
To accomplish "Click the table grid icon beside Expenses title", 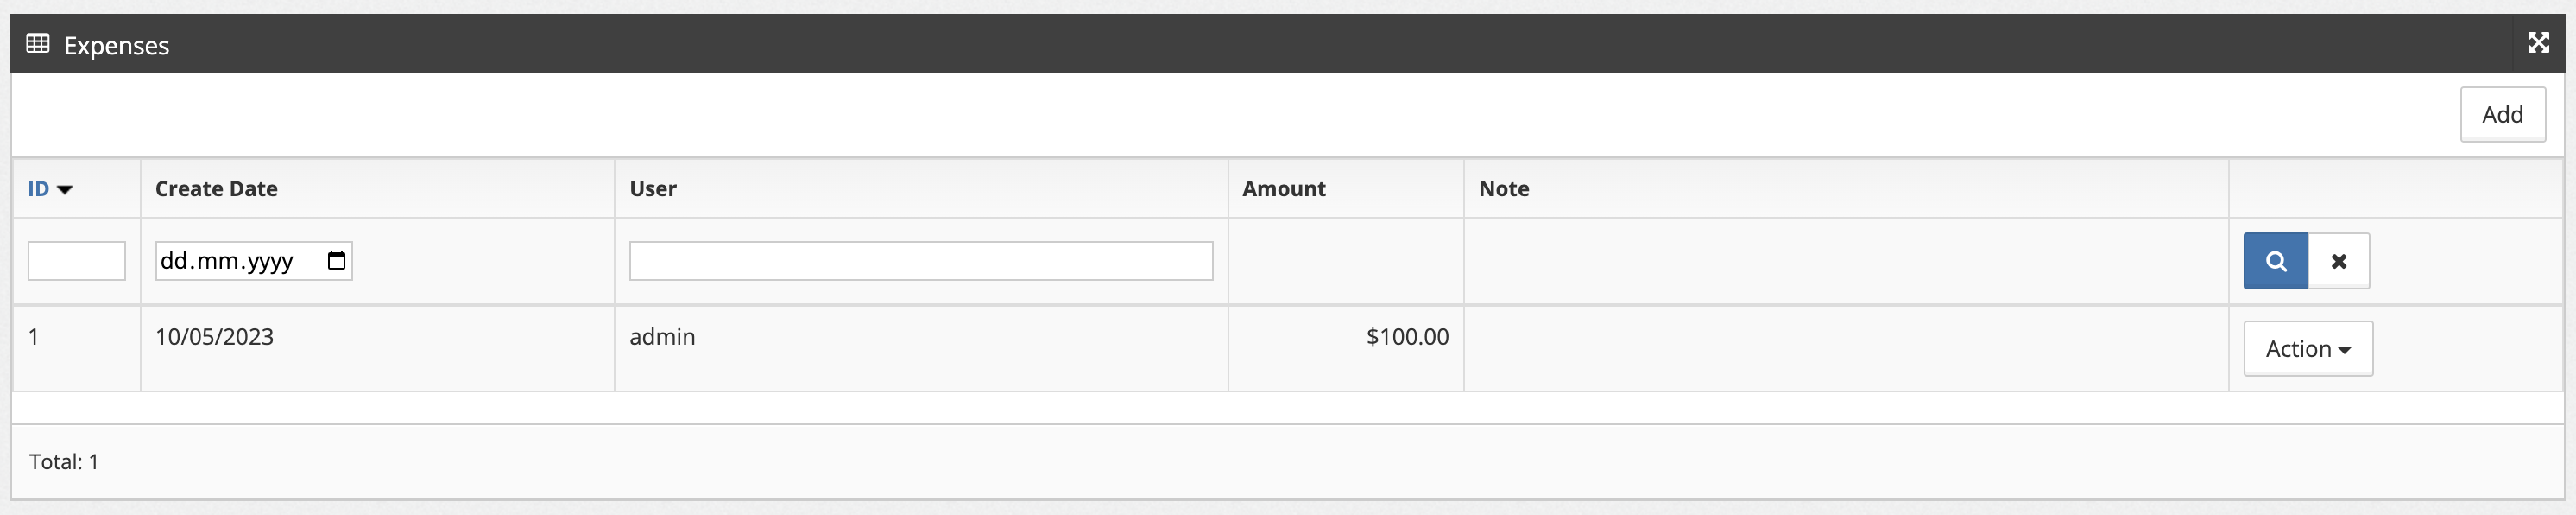I will (37, 44).
